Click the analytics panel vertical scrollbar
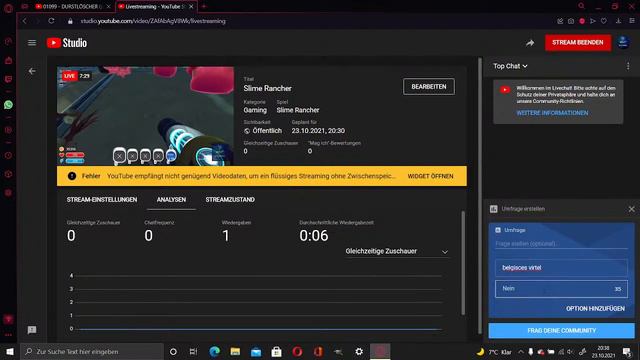This screenshot has width=640, height=360. tap(463, 263)
